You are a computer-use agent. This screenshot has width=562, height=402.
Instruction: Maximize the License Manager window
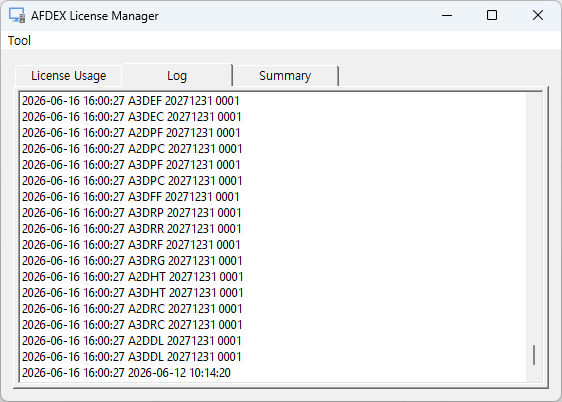(492, 15)
